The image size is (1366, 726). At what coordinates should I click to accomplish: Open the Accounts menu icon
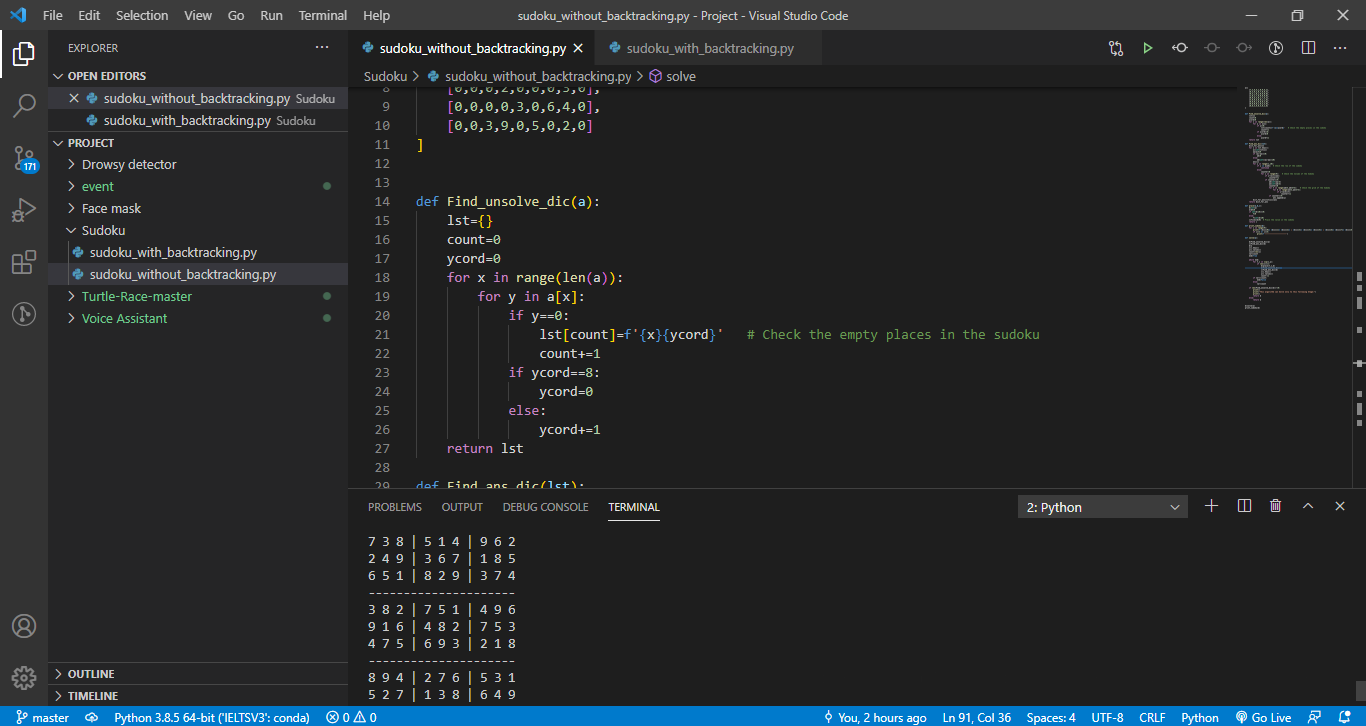[24, 626]
